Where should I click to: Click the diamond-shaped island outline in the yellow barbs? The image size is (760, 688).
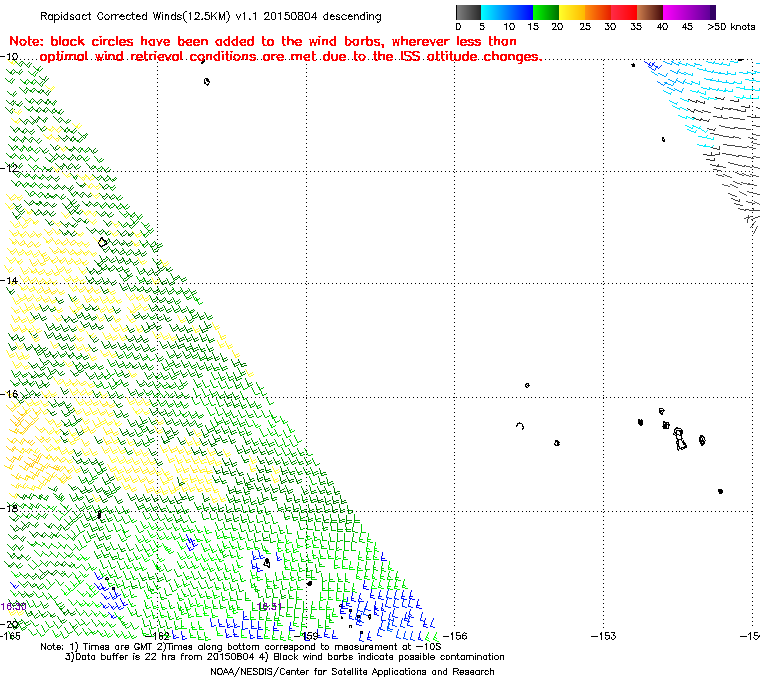point(102,242)
